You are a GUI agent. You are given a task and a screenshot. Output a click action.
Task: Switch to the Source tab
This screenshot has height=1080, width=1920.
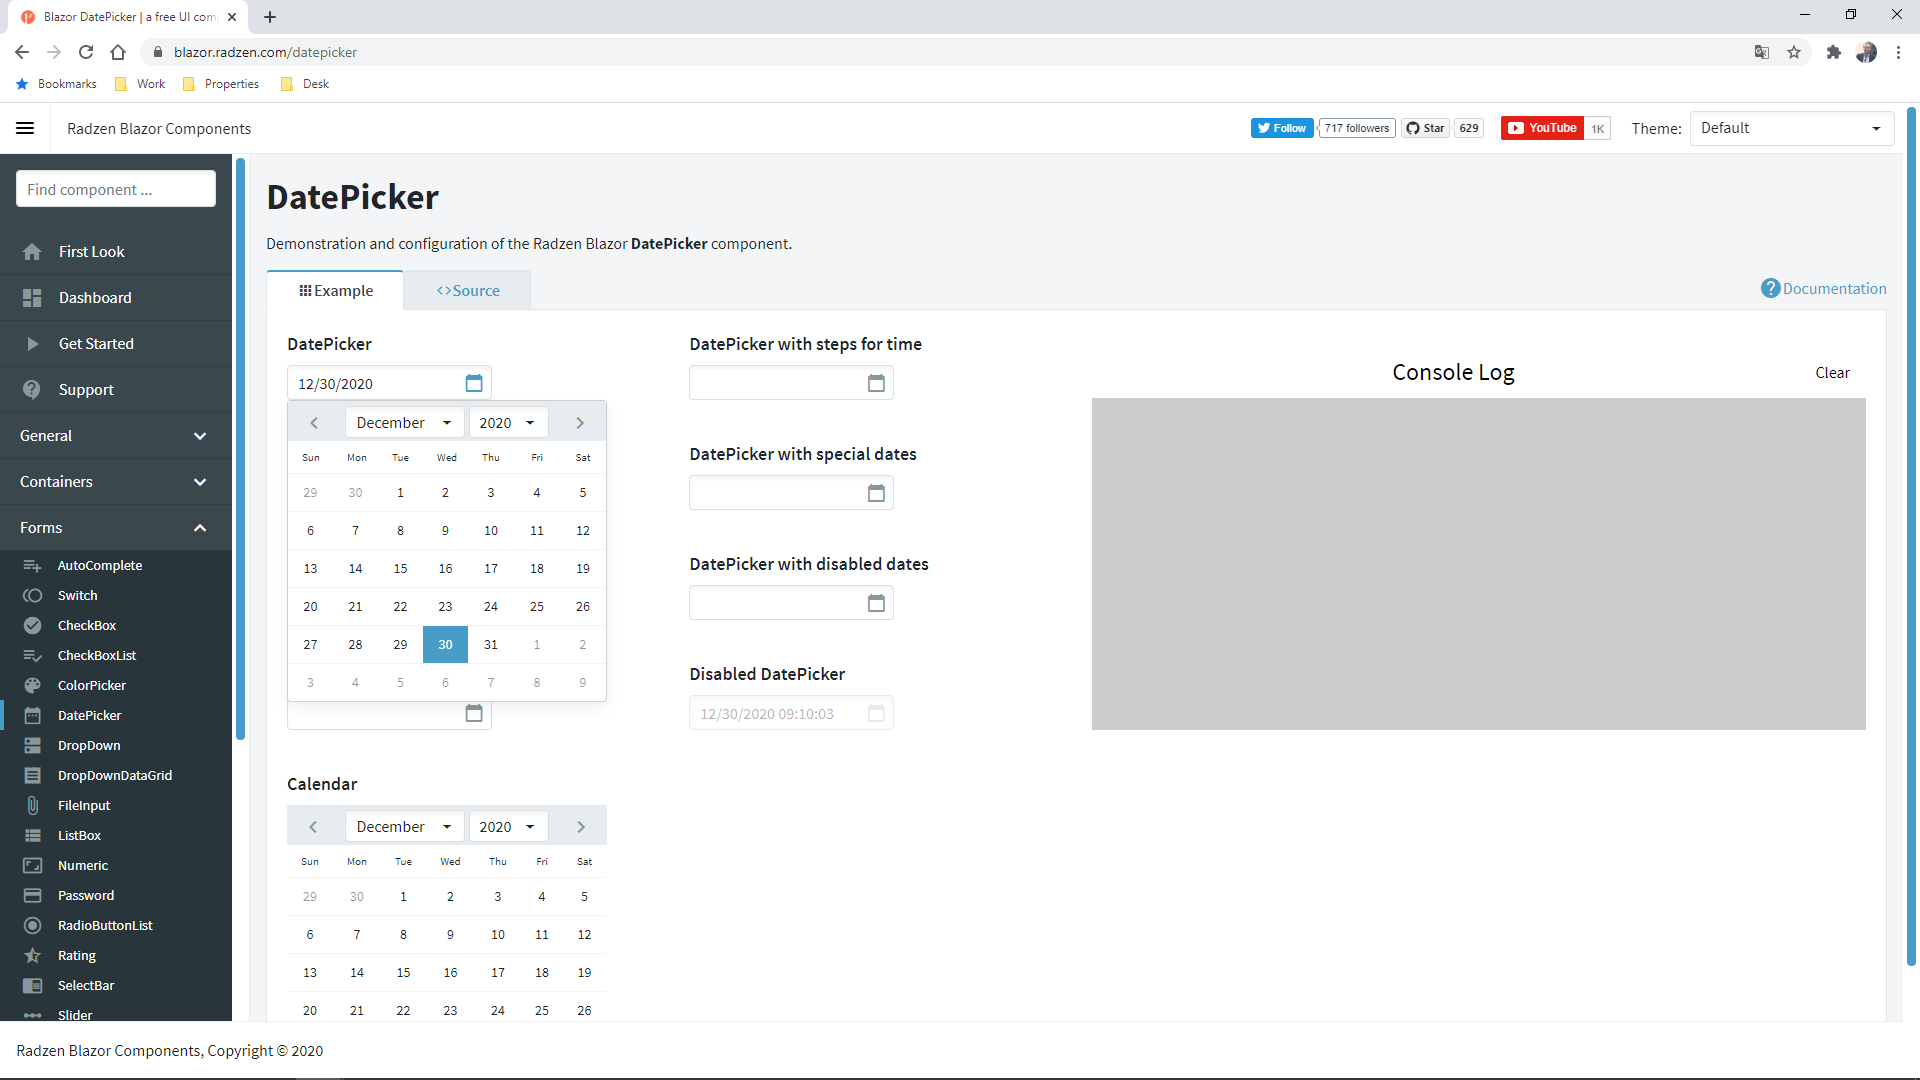pos(466,290)
